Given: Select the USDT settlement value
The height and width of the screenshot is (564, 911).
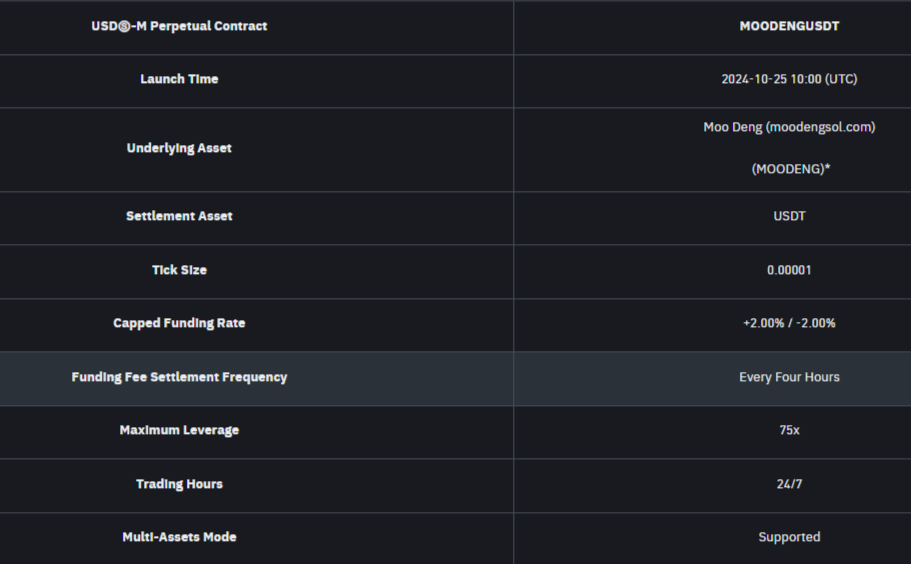Looking at the screenshot, I should 789,216.
